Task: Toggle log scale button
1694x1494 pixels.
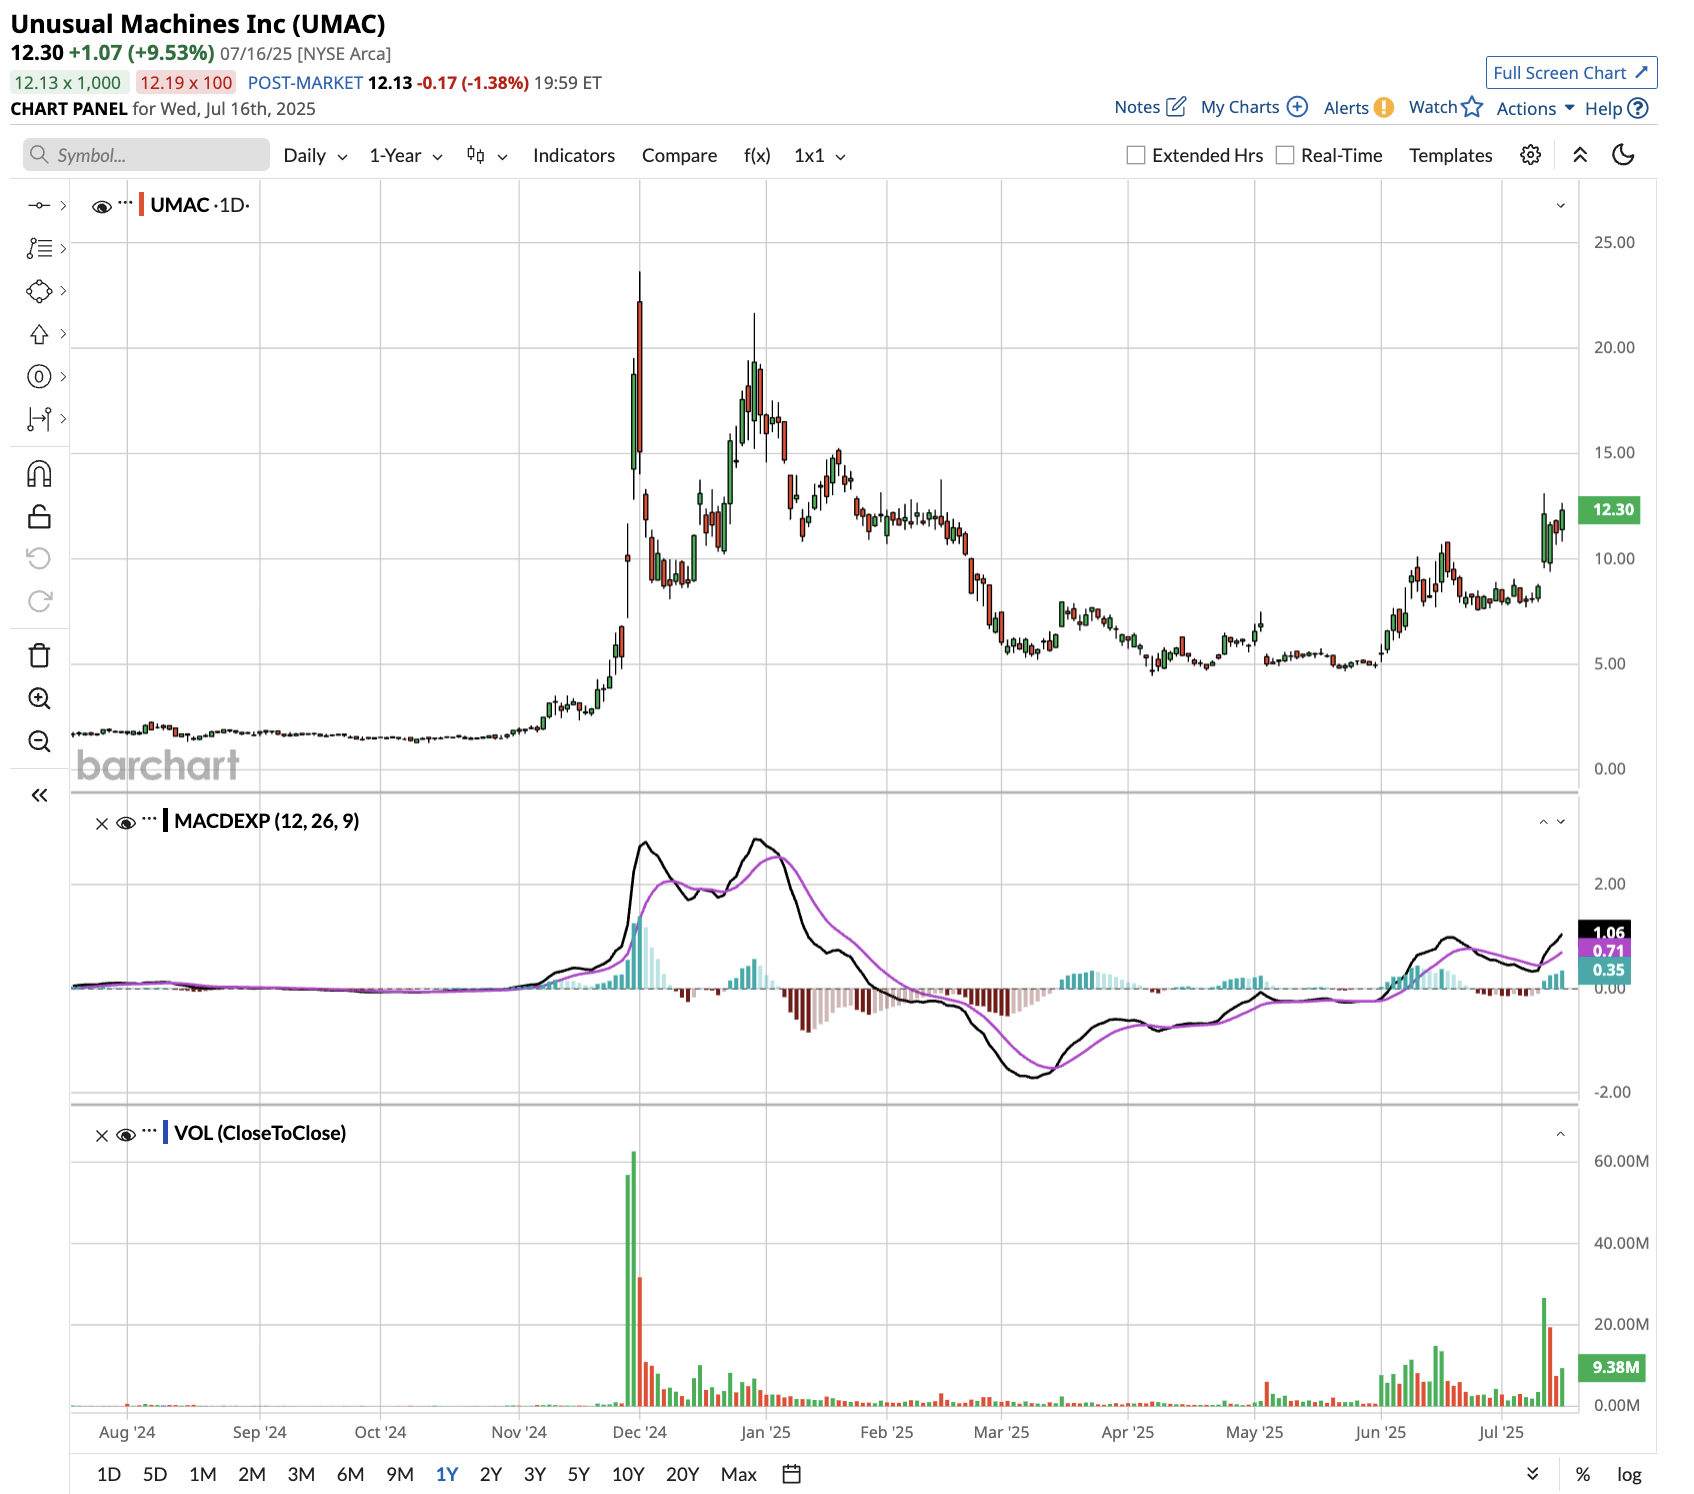Action: 1629,1474
